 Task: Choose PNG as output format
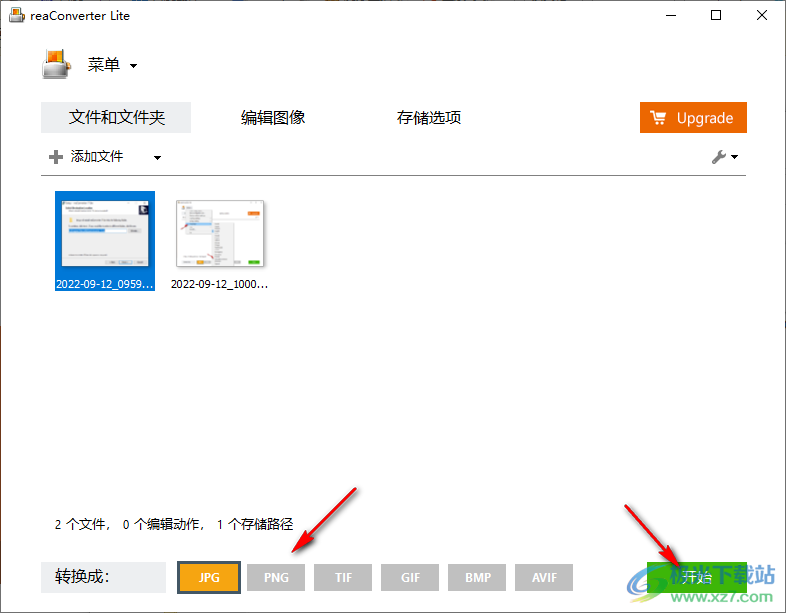pos(276,577)
